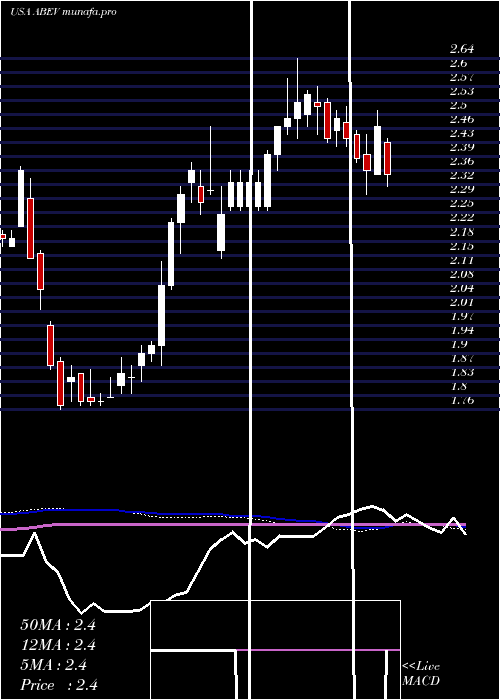The image size is (500, 700).
Task: Select the 2.04 price axis label
Action: point(462,288)
